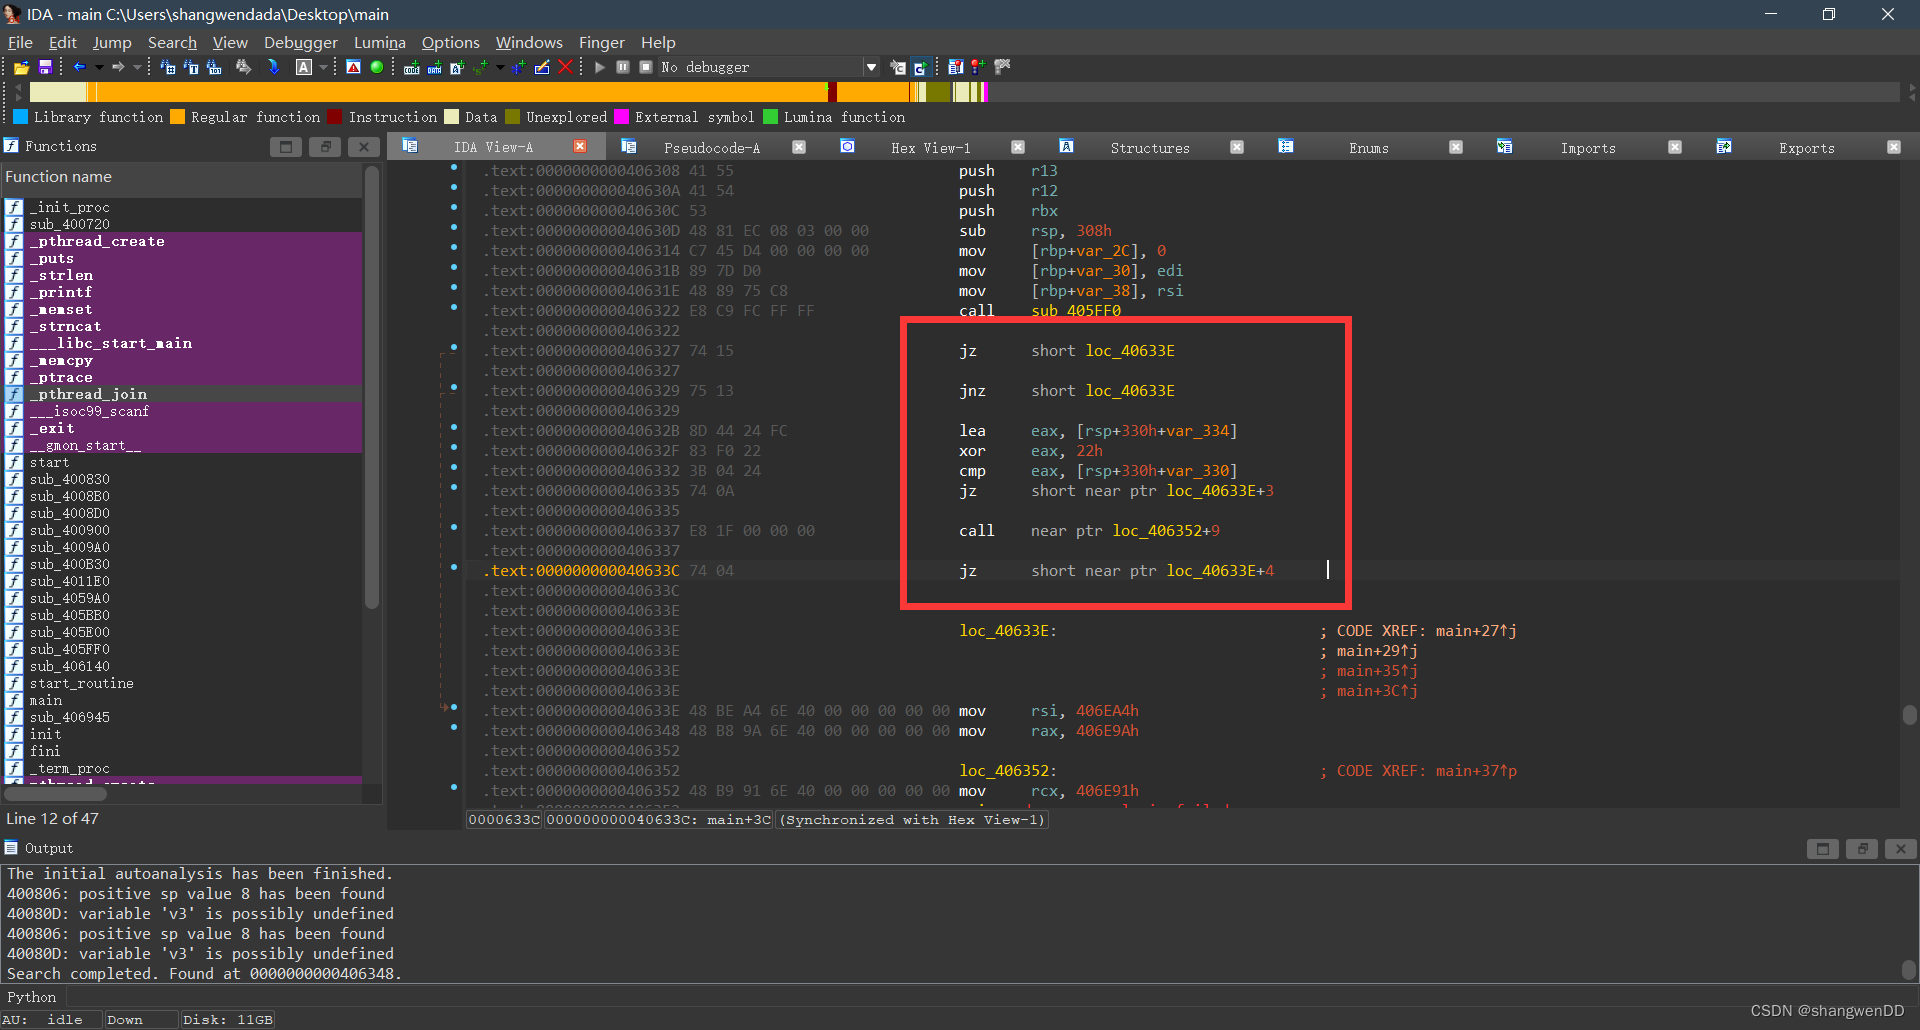This screenshot has height=1030, width=1920.
Task: Click the red X delete icon
Action: [x=565, y=67]
